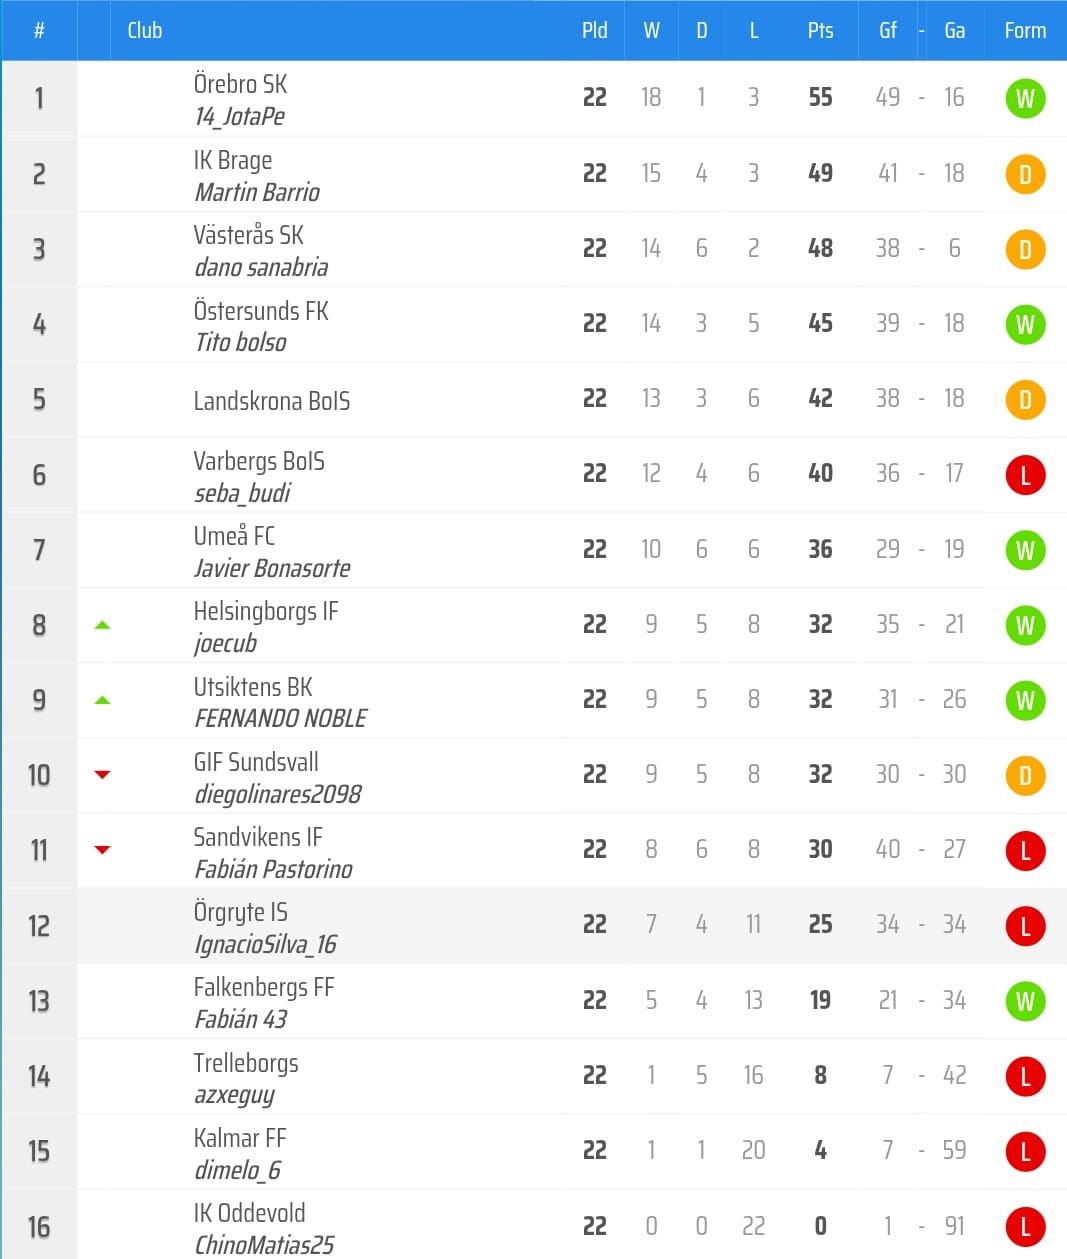Open the Kalmar FF club link

(x=240, y=1138)
